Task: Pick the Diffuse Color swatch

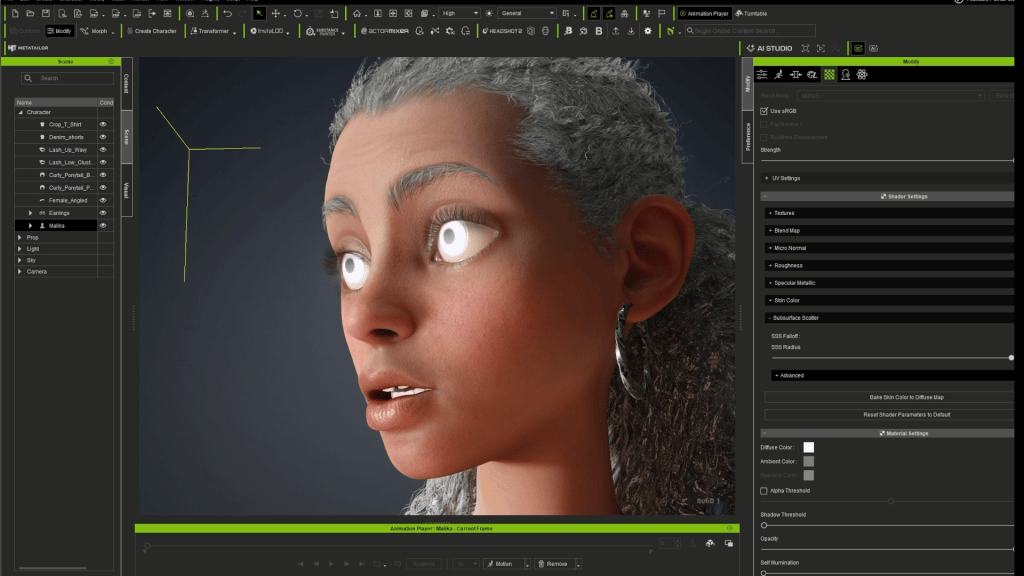Action: [x=808, y=447]
